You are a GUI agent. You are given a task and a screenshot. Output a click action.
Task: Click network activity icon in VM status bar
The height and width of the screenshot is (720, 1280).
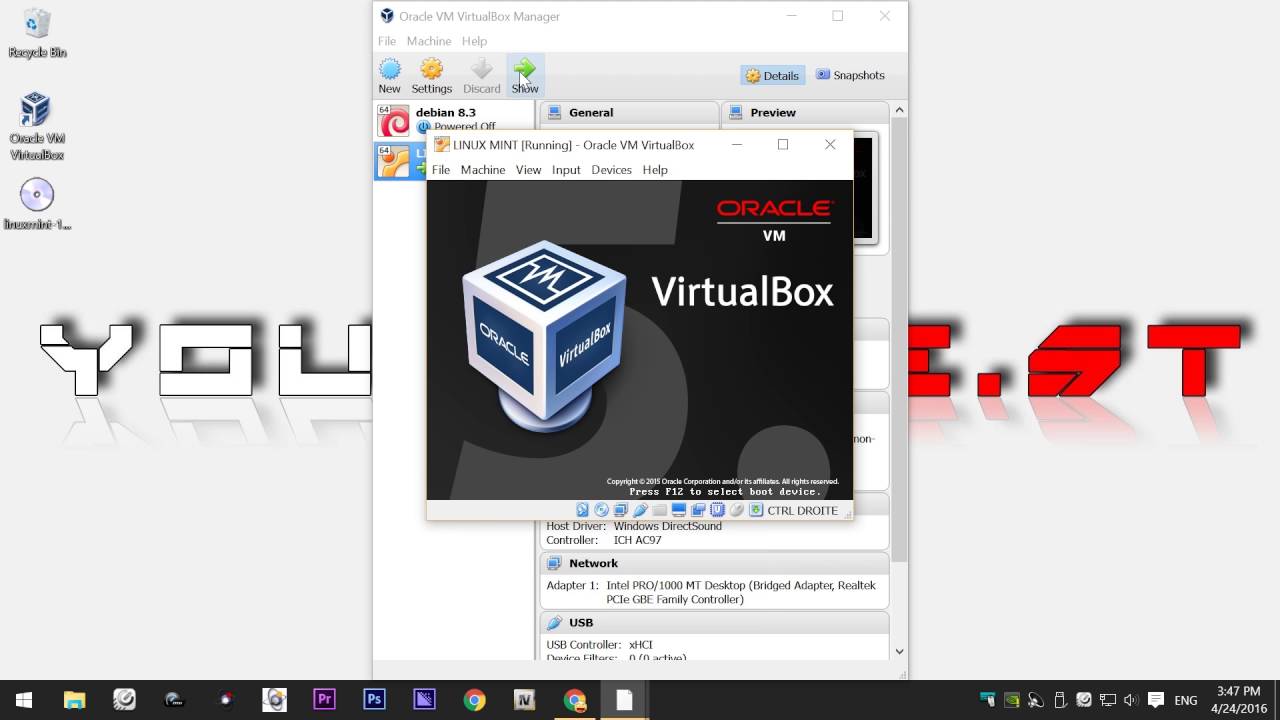pyautogui.click(x=621, y=510)
